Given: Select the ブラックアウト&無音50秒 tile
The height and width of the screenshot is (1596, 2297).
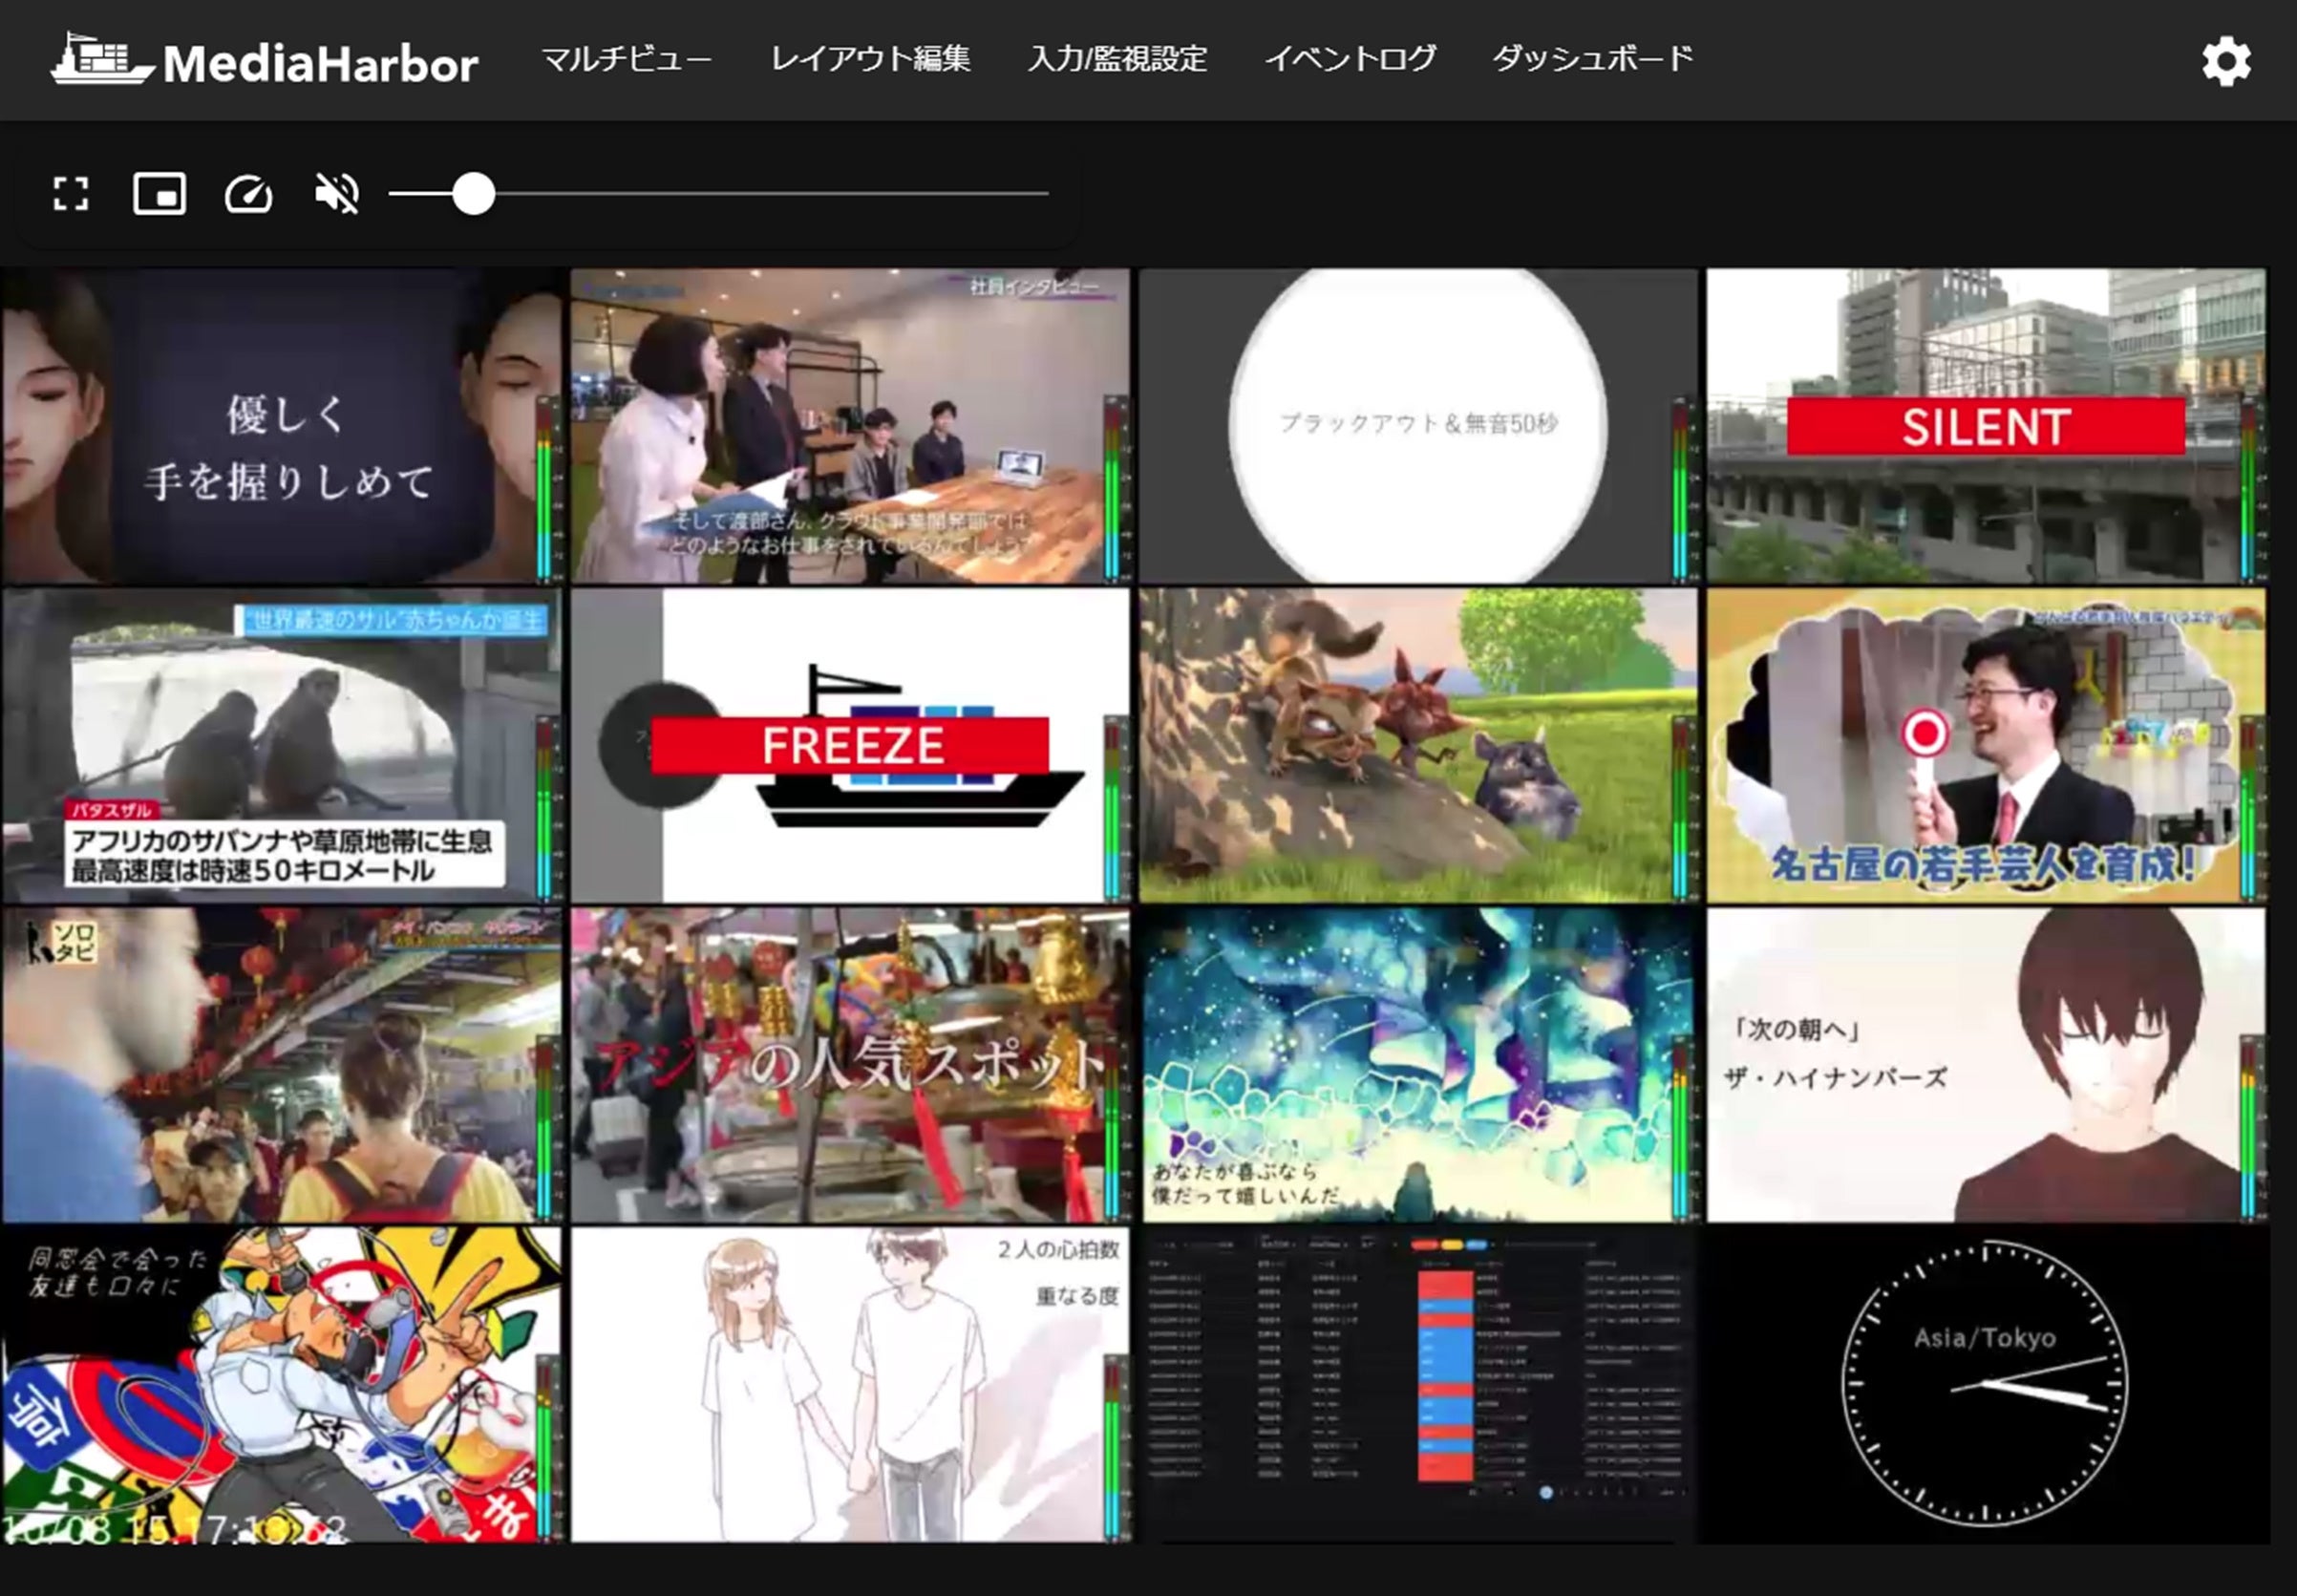Looking at the screenshot, I should (1418, 425).
